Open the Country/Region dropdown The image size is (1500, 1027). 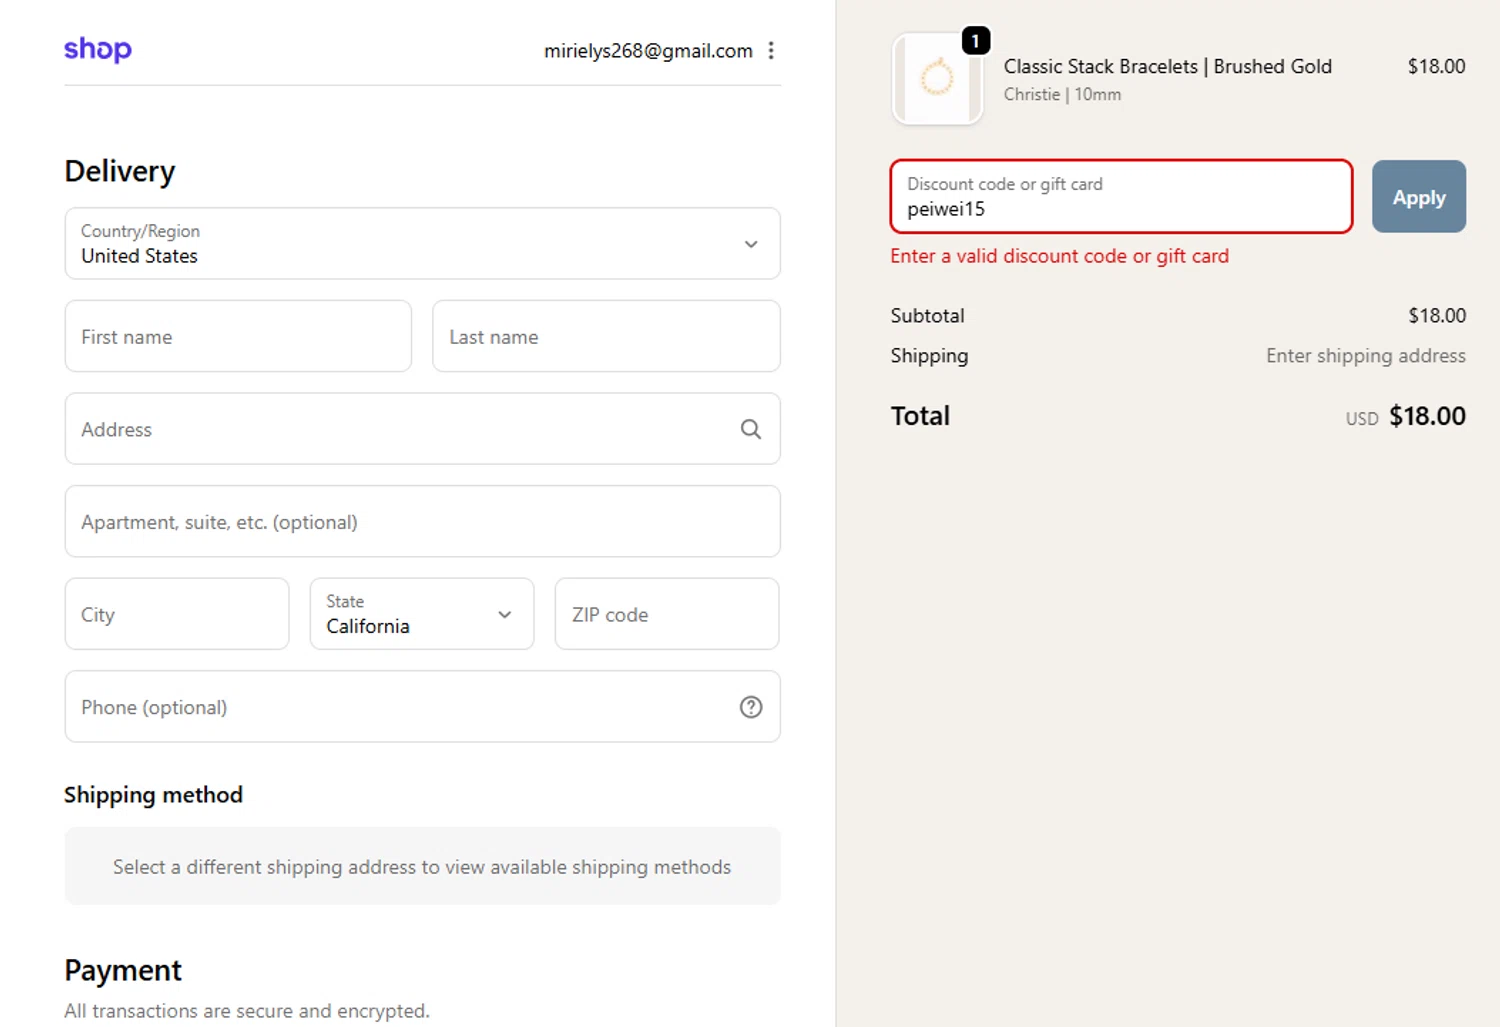[422, 244]
